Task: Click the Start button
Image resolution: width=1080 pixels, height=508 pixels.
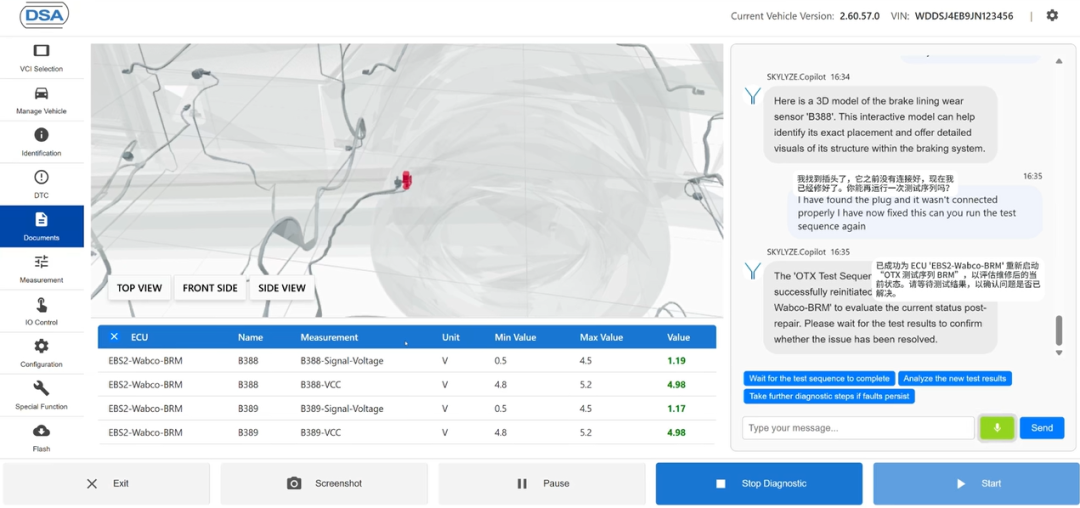Action: 976,483
